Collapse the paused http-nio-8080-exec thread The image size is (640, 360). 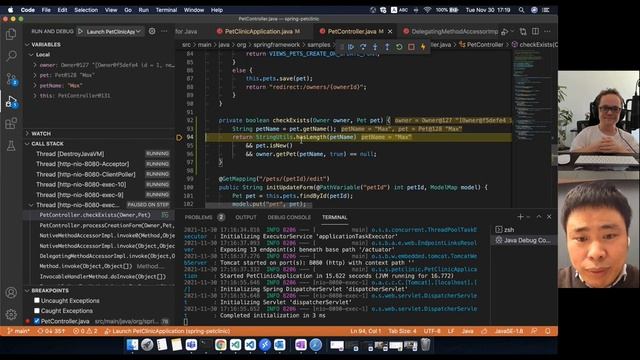pos(31,205)
